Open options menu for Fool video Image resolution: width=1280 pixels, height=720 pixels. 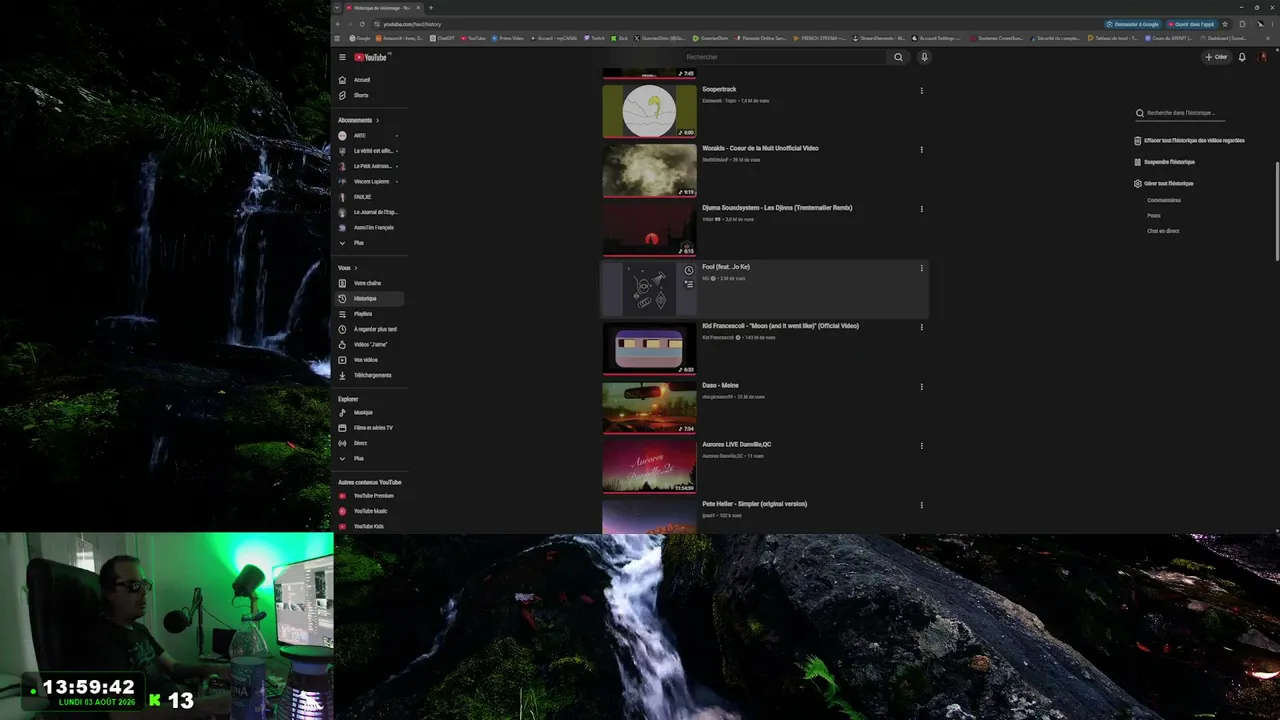click(x=921, y=268)
